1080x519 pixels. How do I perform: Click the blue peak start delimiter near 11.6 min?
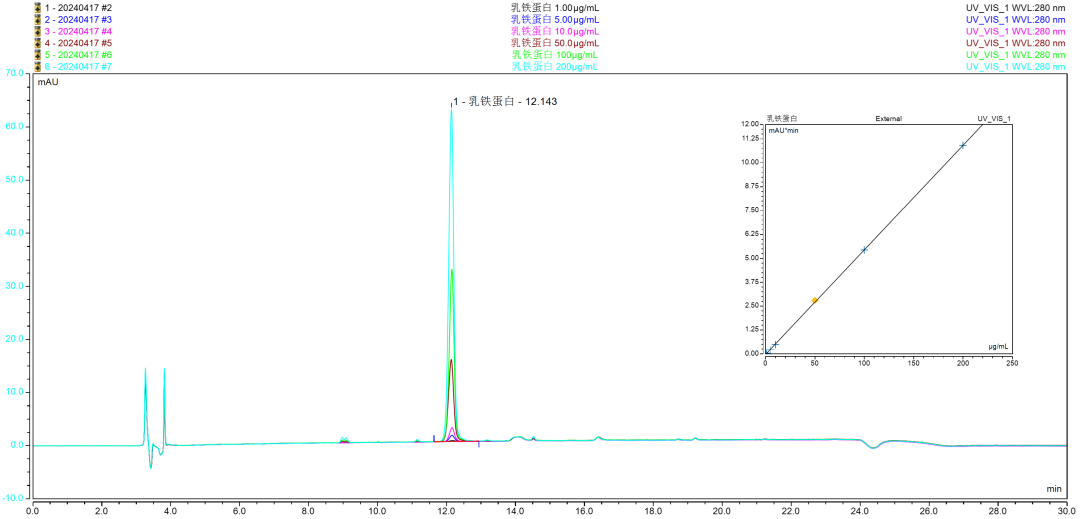[433, 438]
